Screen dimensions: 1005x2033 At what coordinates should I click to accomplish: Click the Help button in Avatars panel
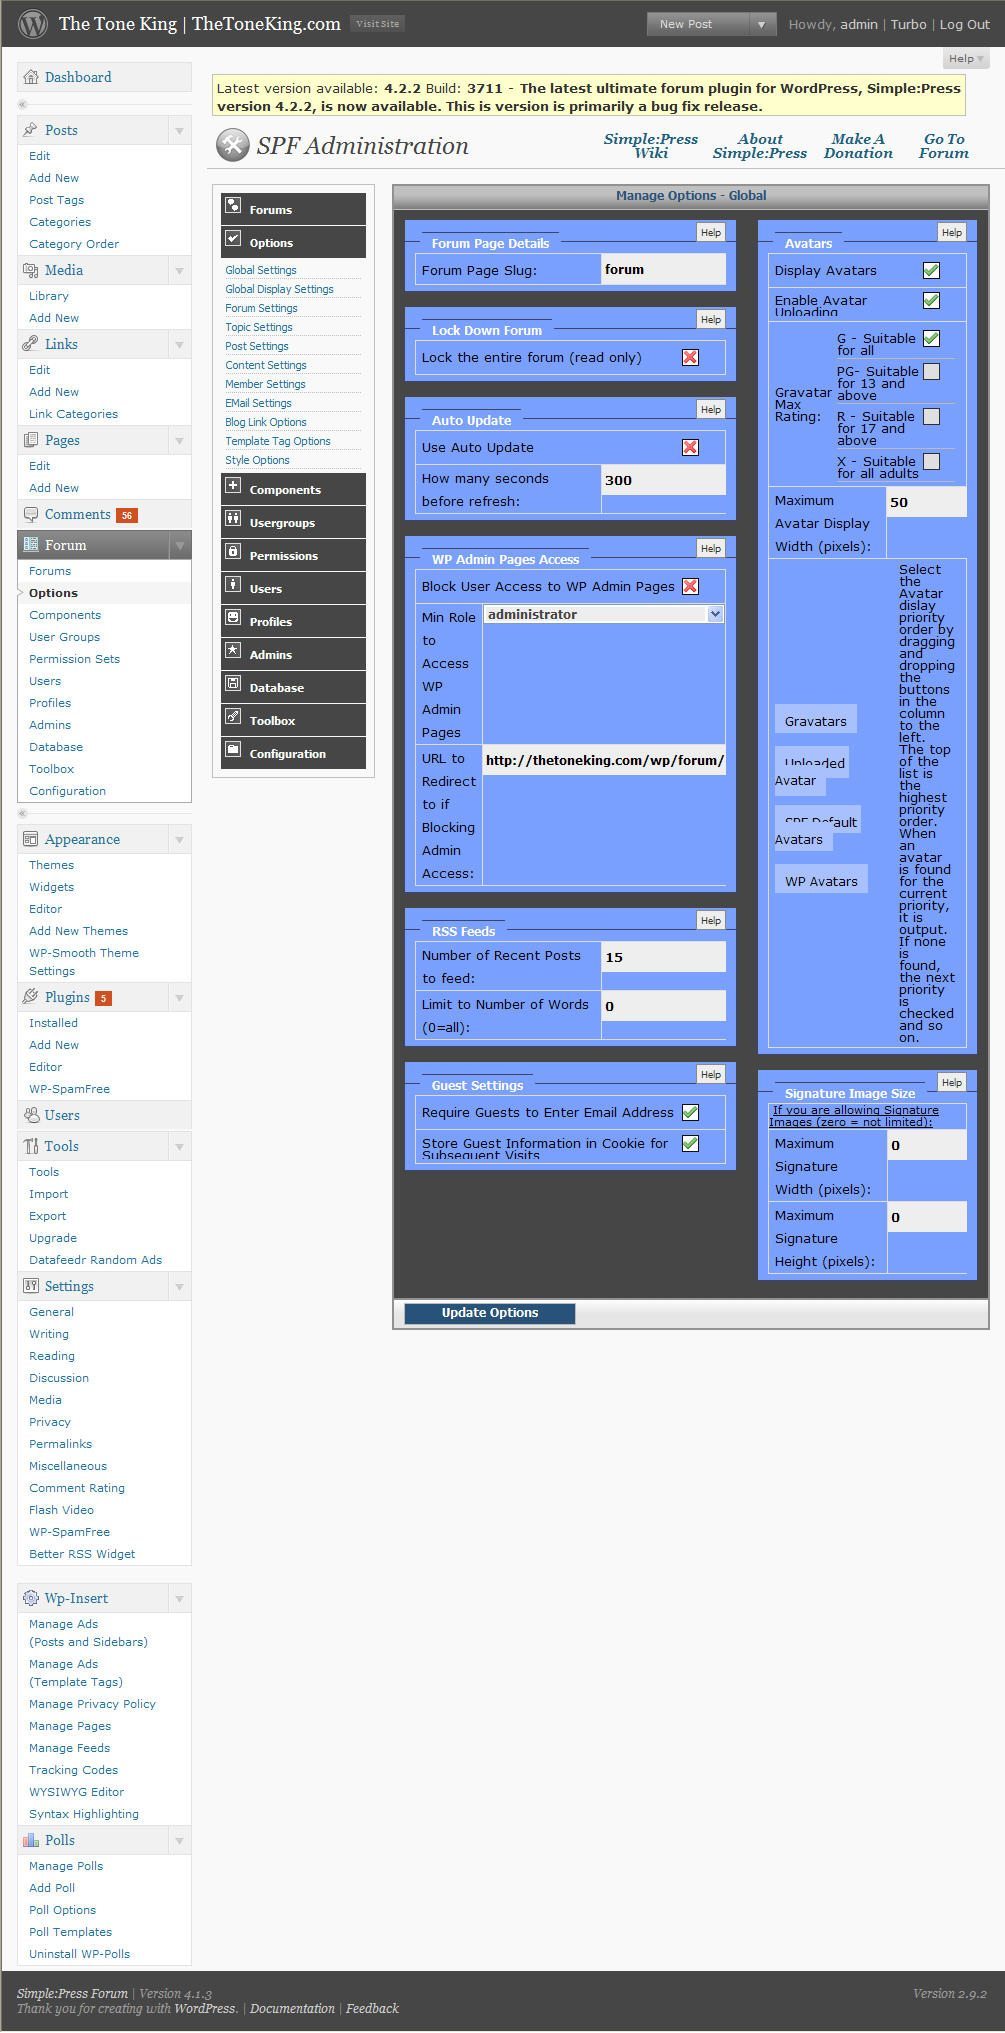coord(951,232)
